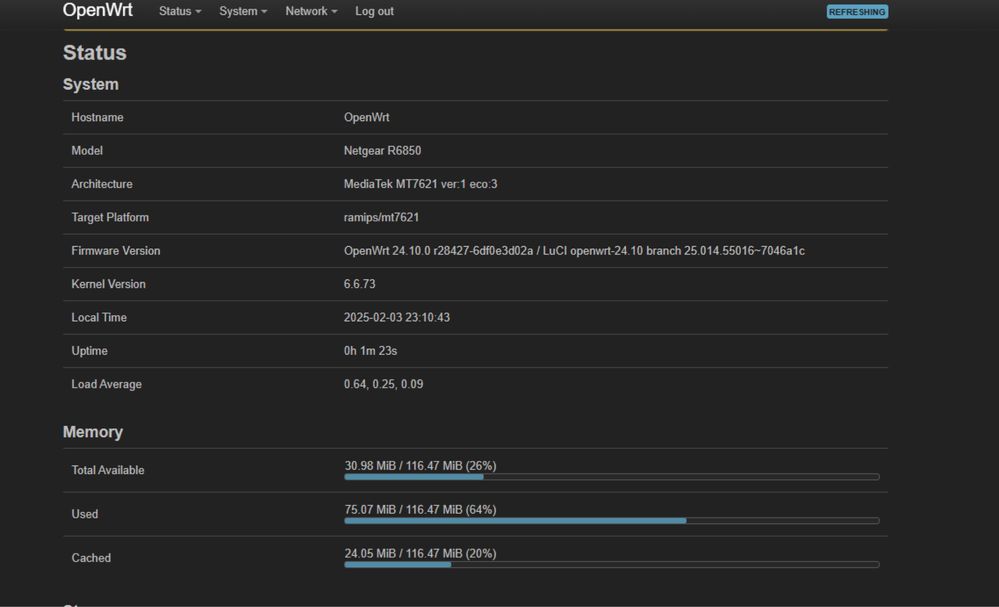Select the 24.05 MiB / 116.47 MiB (20%) text
Viewport: 999px width, 607px height.
(420, 553)
